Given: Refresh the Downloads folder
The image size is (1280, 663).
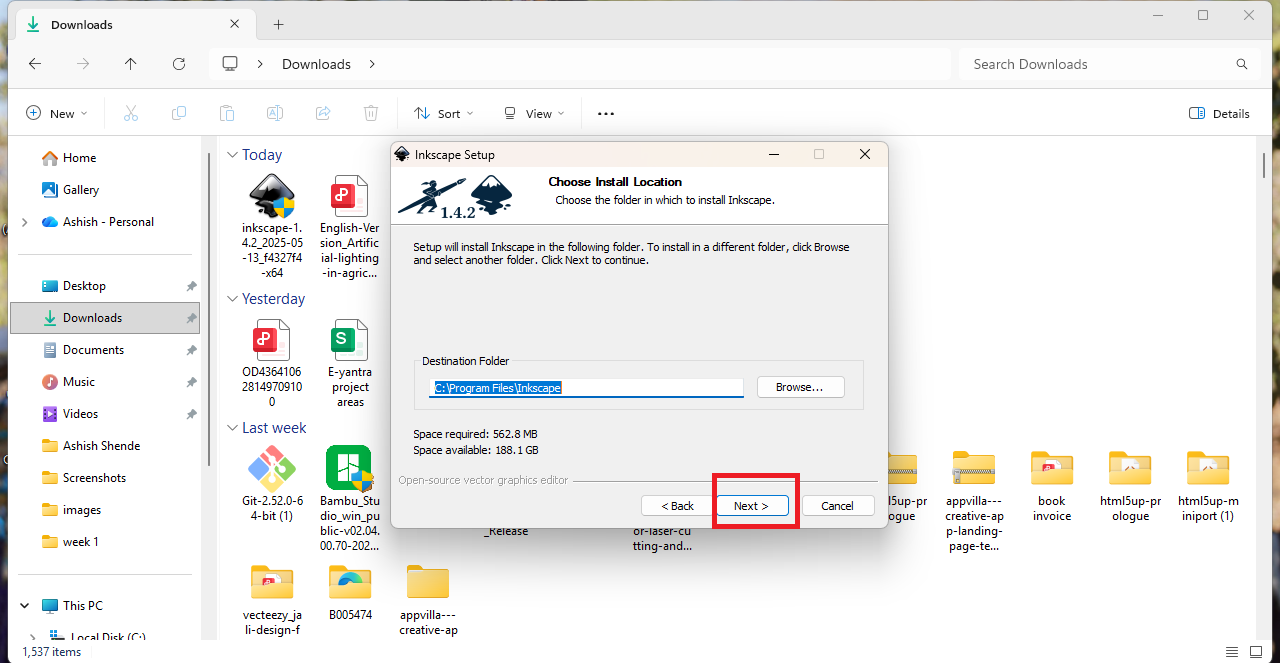Looking at the screenshot, I should tap(179, 64).
